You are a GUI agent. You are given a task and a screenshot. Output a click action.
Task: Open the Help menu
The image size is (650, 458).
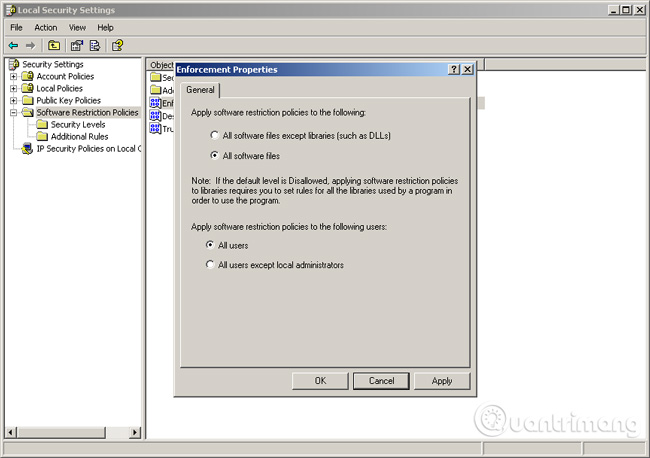click(105, 27)
